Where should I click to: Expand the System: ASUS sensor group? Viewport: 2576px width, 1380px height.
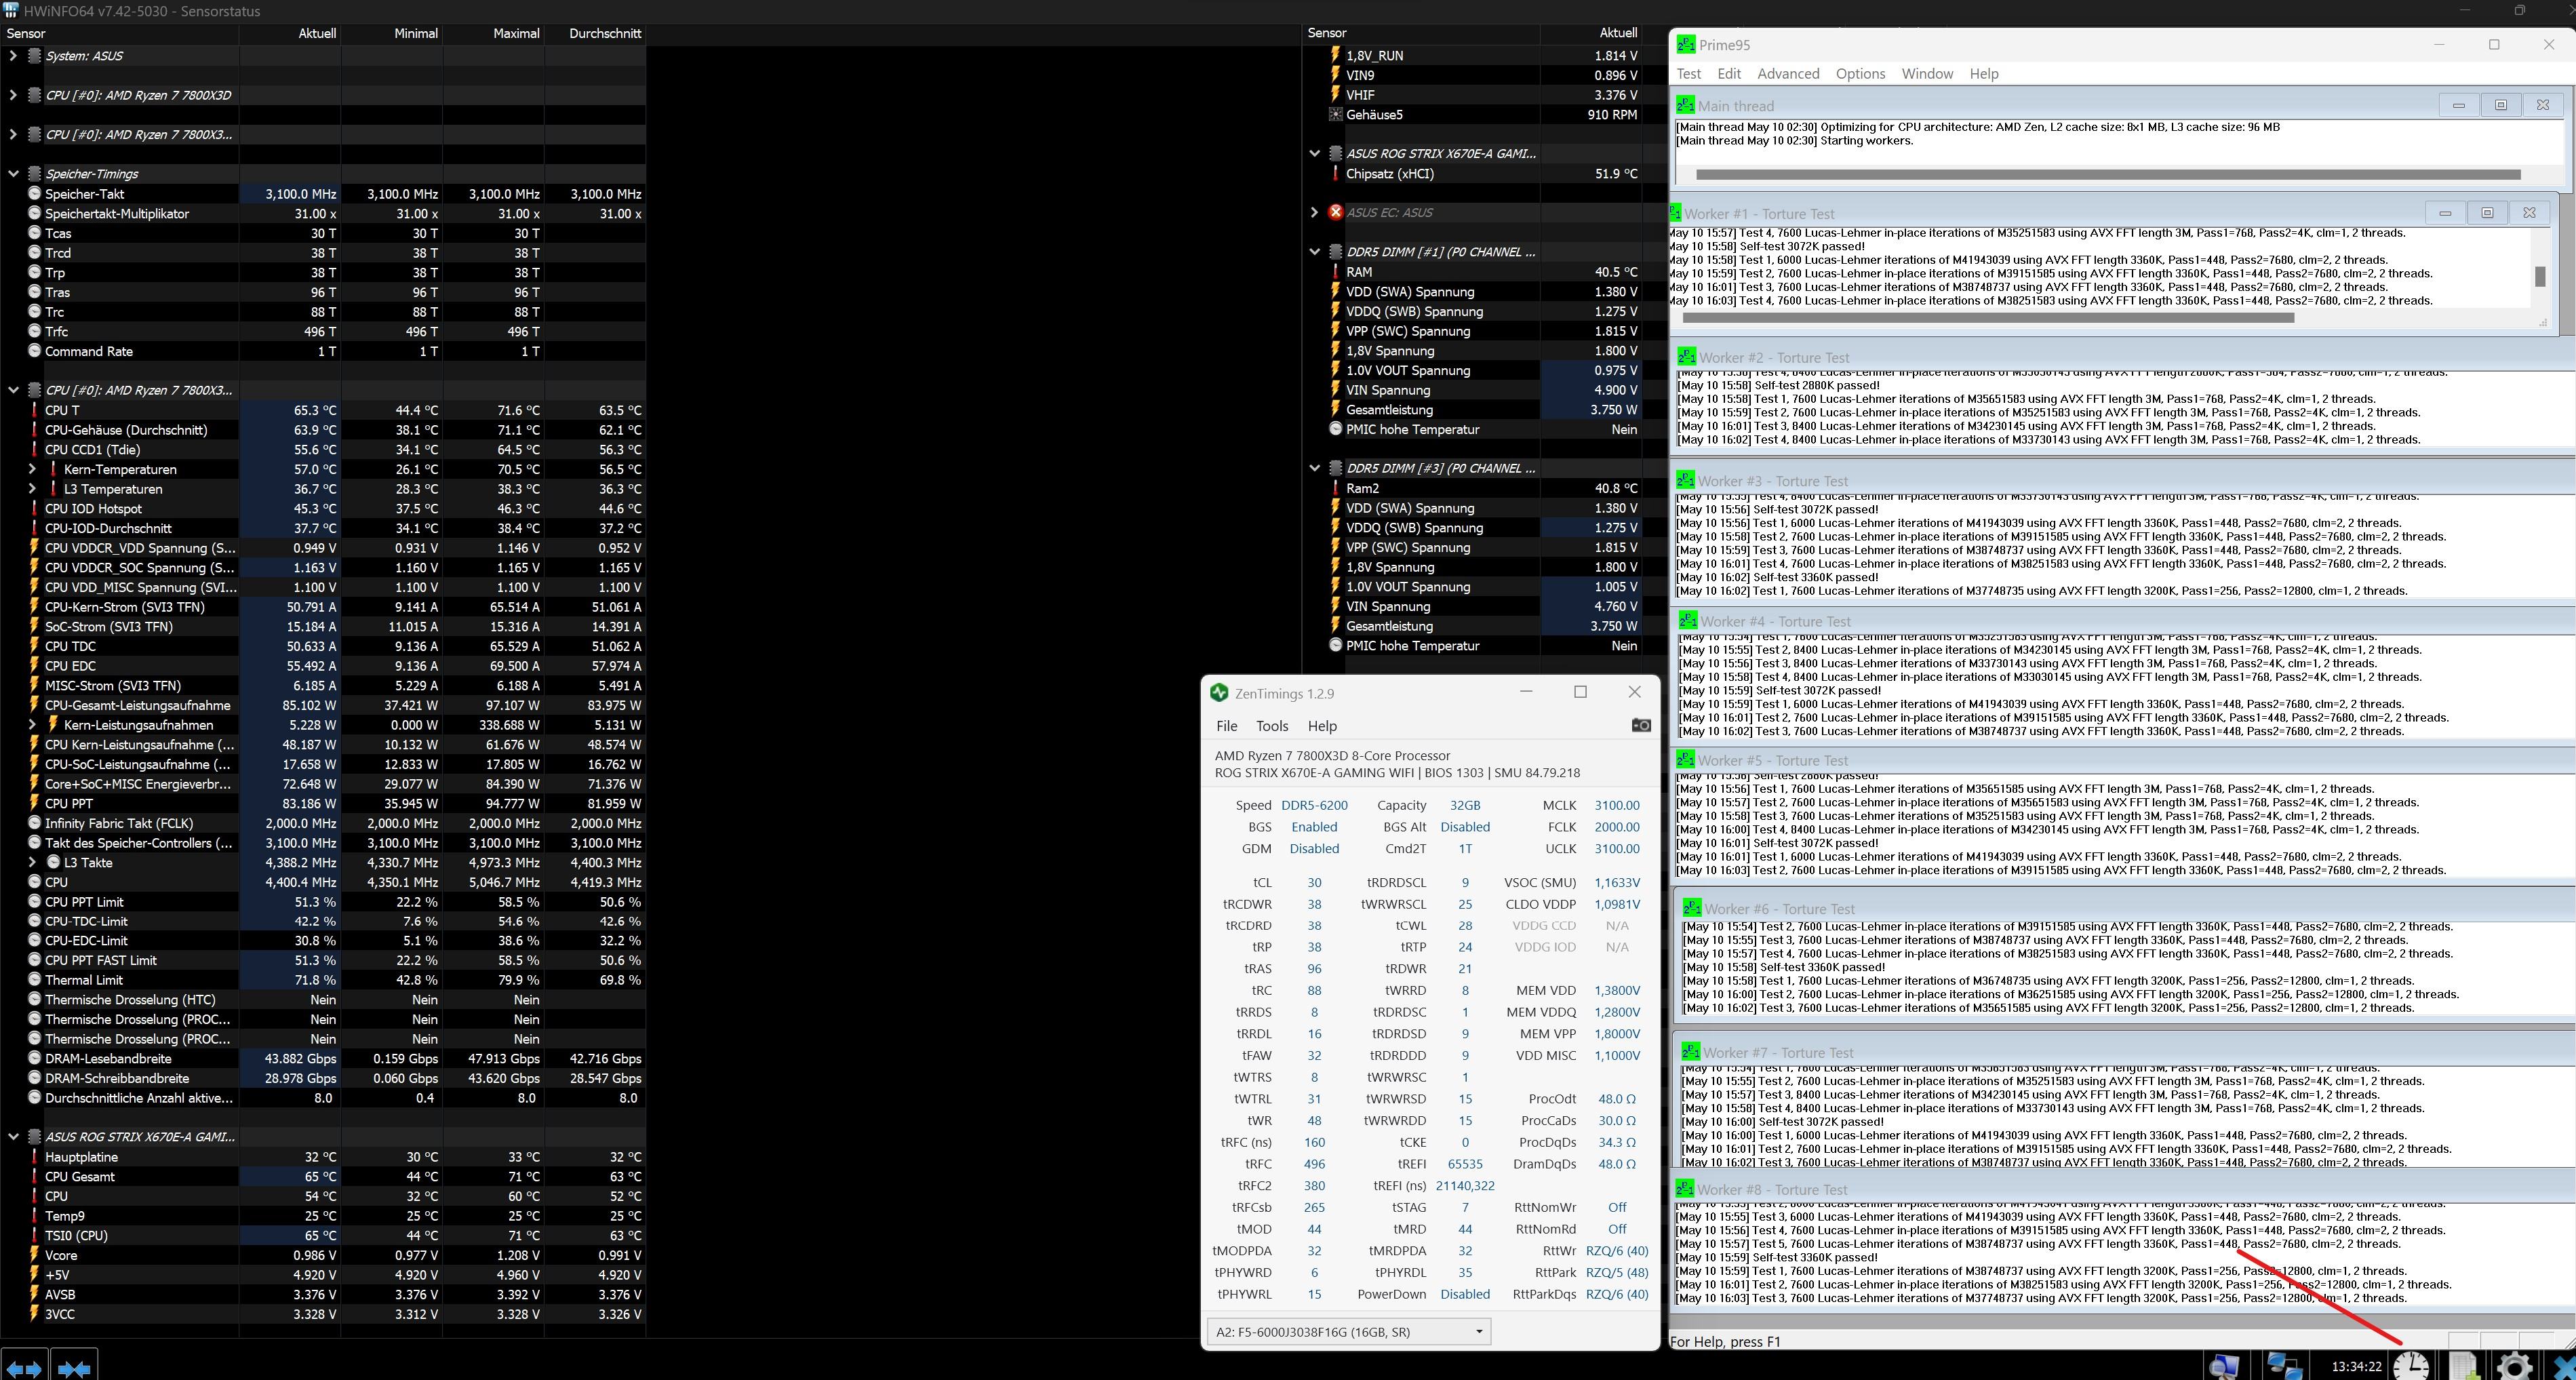tap(13, 55)
